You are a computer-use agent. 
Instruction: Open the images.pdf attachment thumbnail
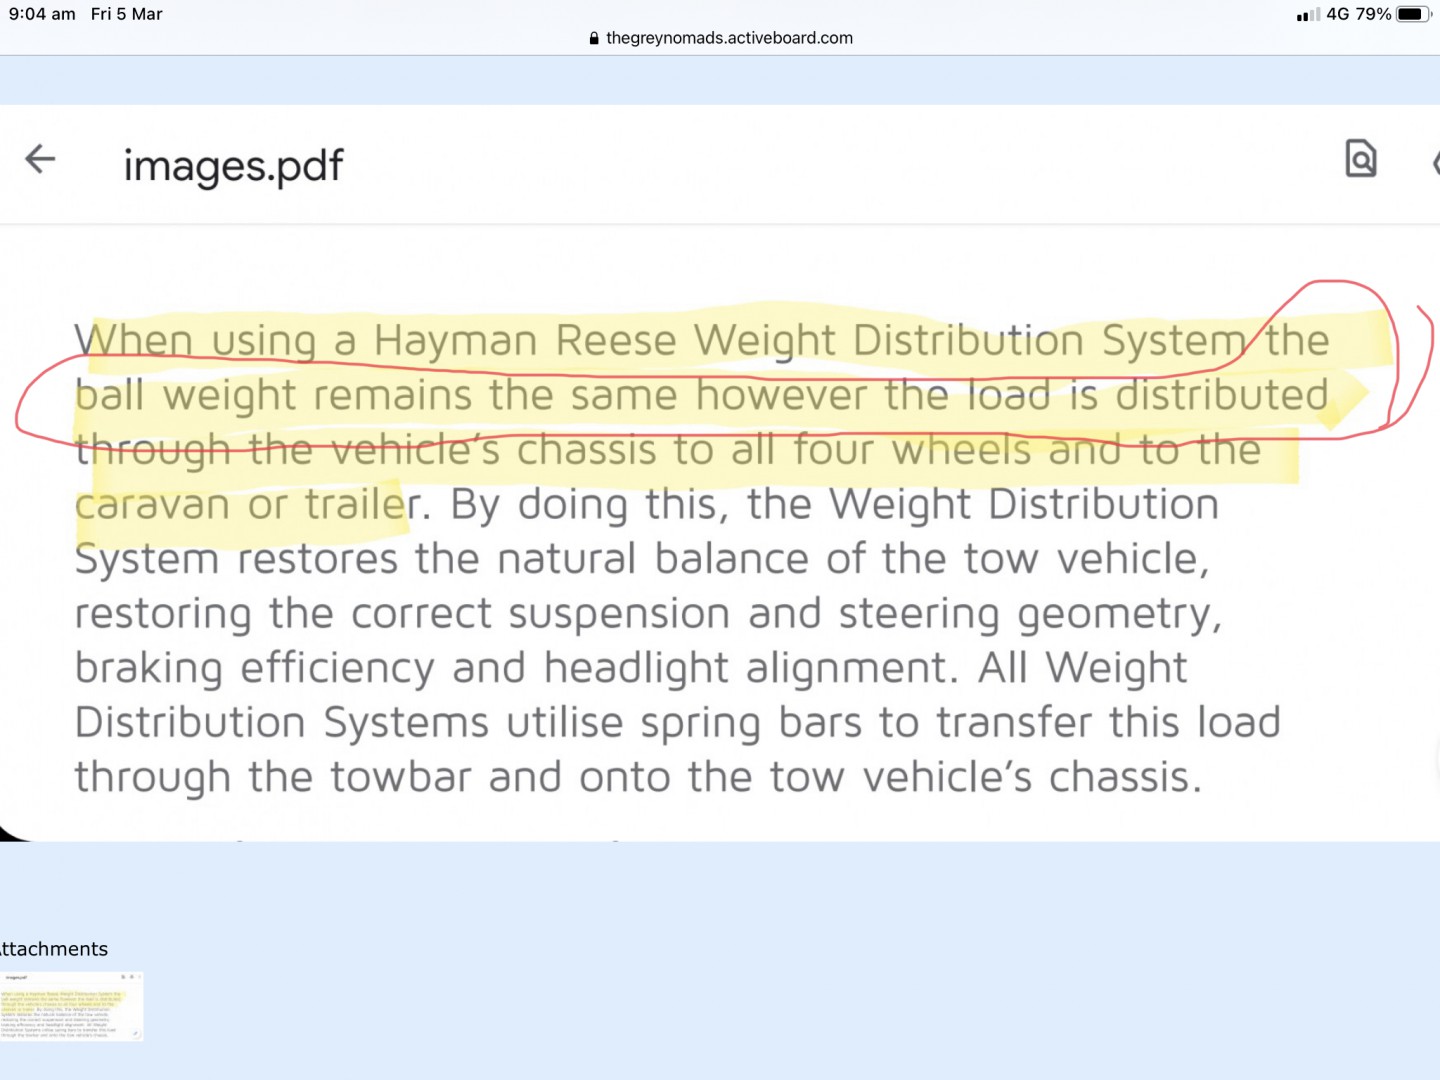(x=71, y=1006)
